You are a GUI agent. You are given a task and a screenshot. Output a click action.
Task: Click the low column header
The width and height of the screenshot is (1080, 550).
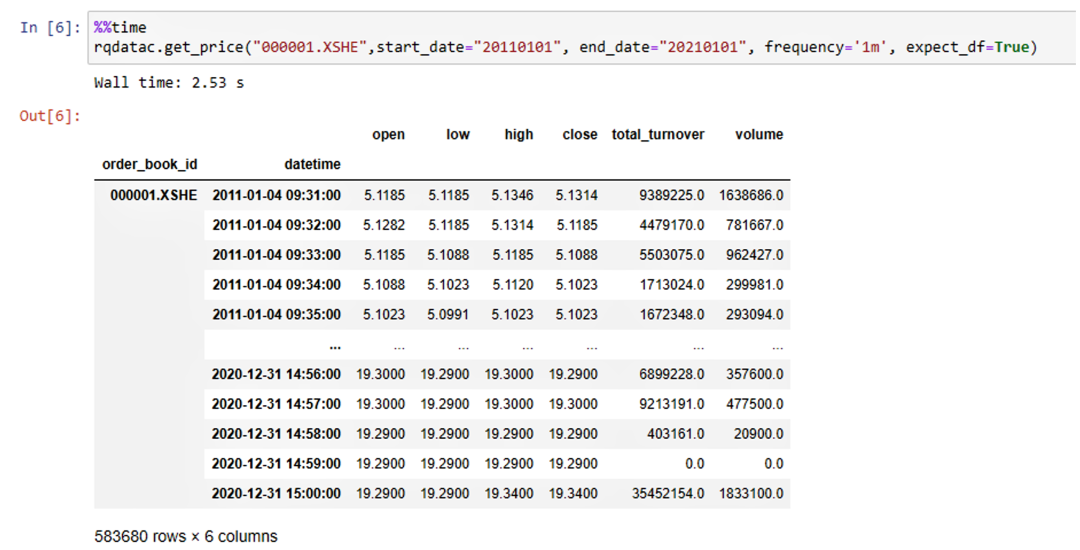tap(458, 135)
